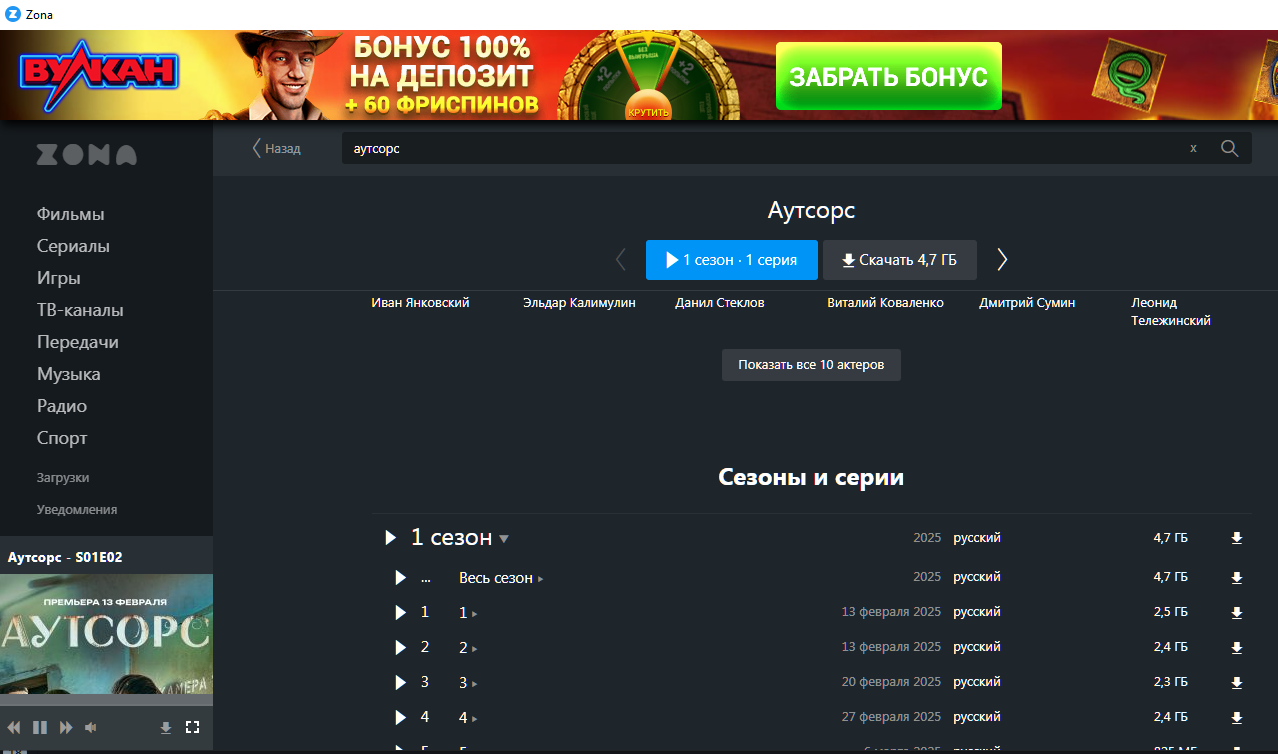Open ТВ-каналы in the sidebar
Image resolution: width=1278 pixels, height=754 pixels.
80,310
